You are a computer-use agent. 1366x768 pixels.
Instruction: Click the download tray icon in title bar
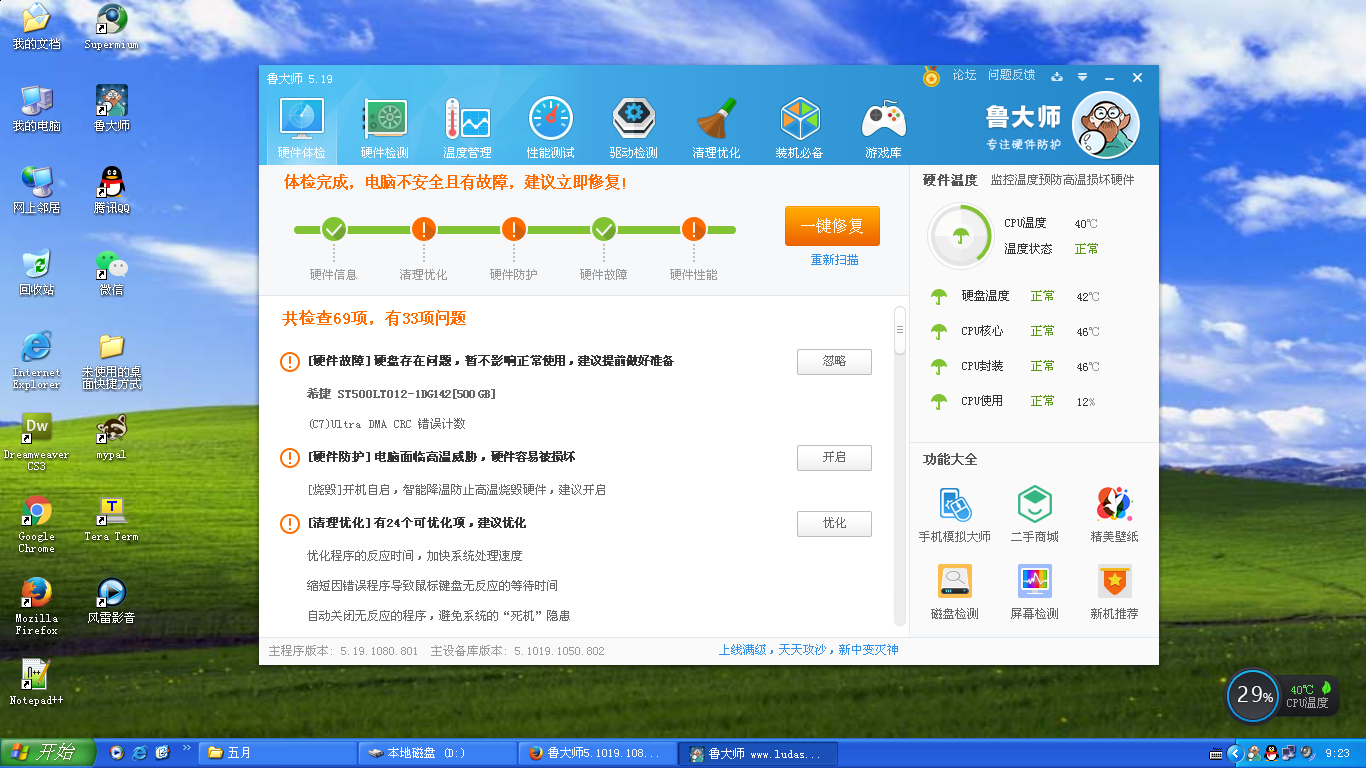[1057, 77]
